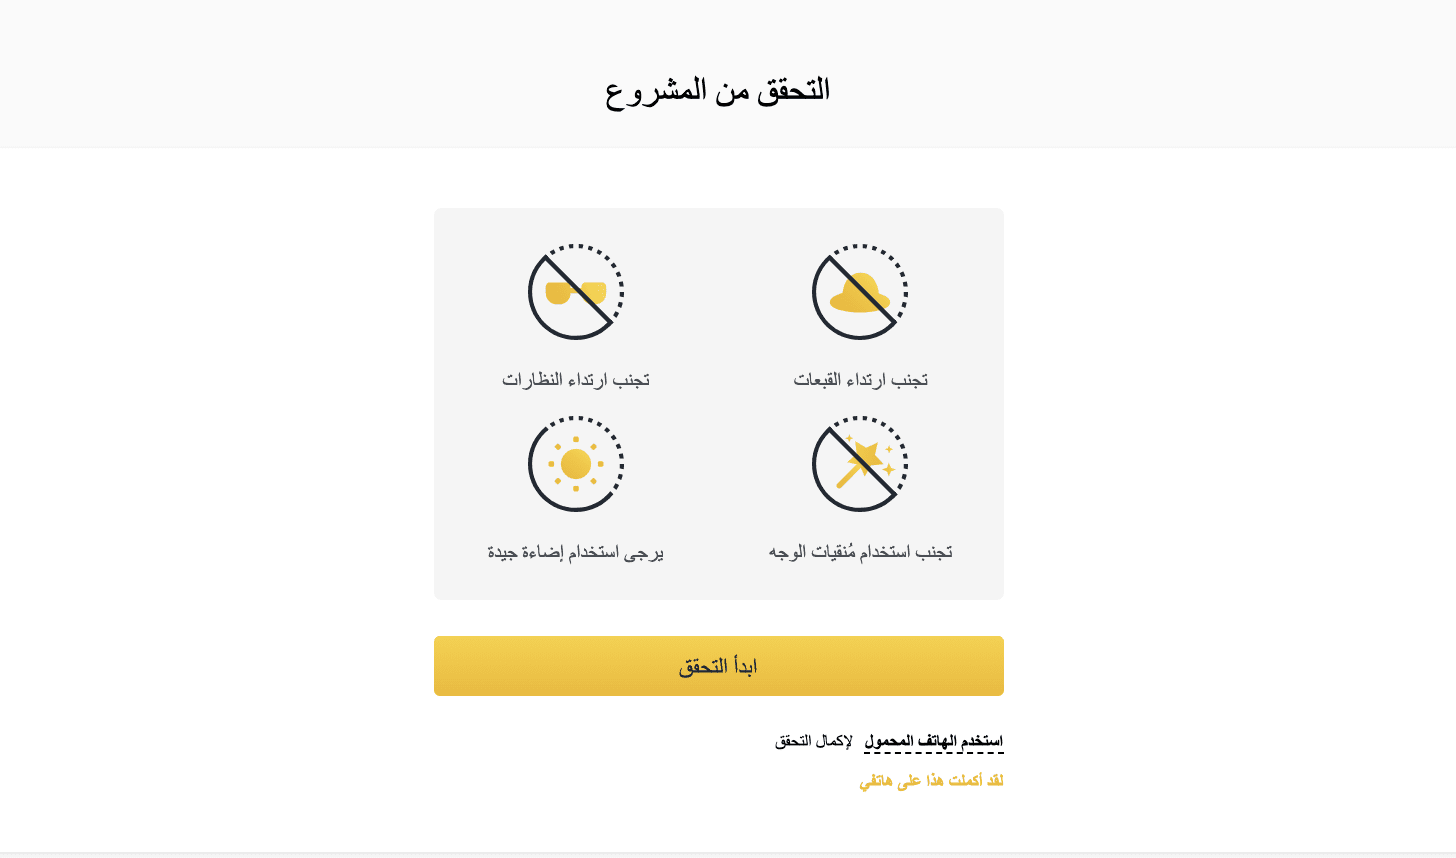Click the لإكمال التحقق text
This screenshot has width=1456, height=858.
pos(814,741)
